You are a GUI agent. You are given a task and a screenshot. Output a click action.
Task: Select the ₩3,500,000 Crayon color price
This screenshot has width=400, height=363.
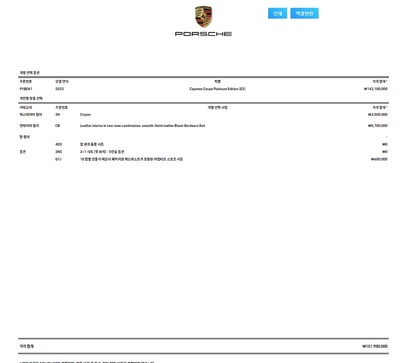[378, 115]
